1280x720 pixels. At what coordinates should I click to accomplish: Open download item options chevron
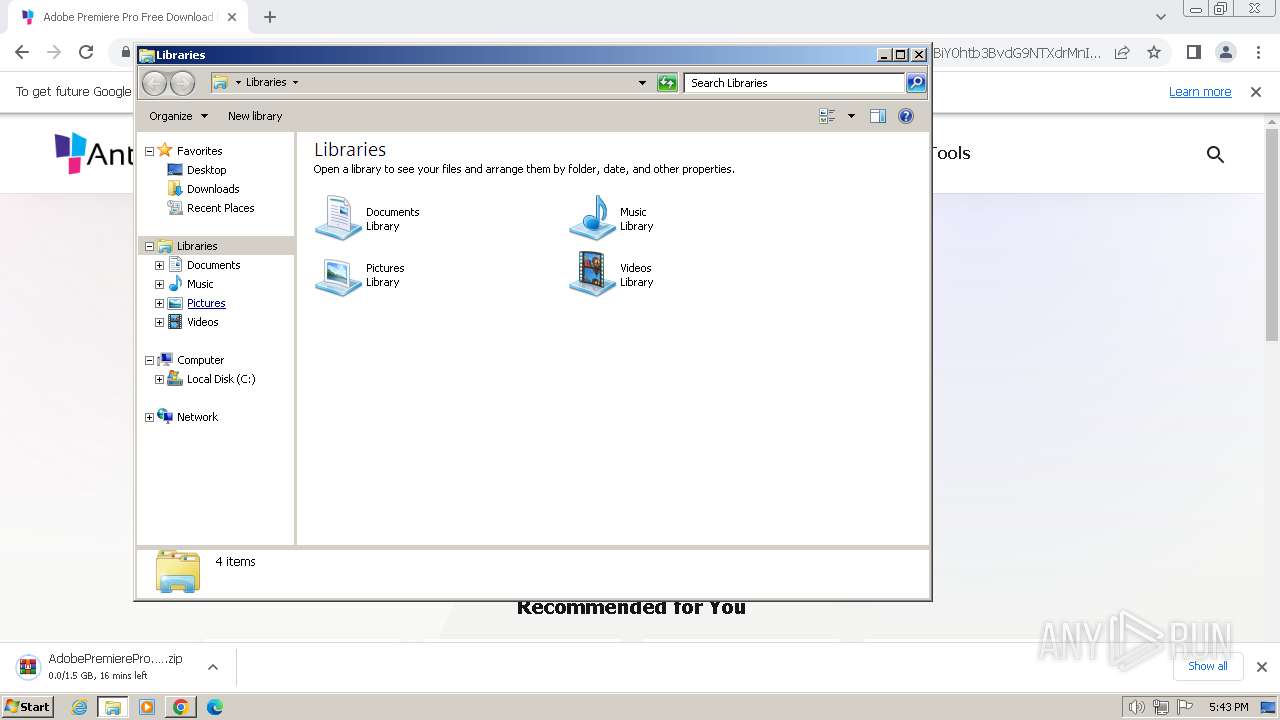tap(212, 667)
